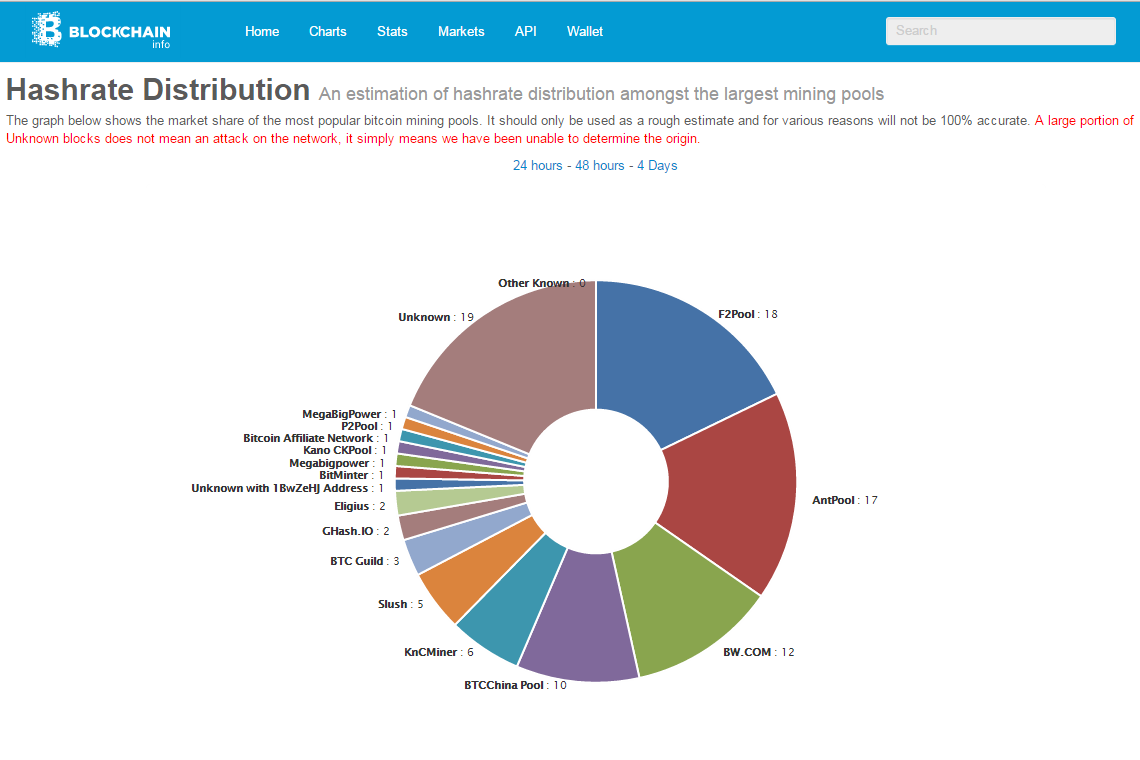Click 'Bitcoin Affiliate Network : 1' label
Screen dimensions: 1140x760
point(316,439)
